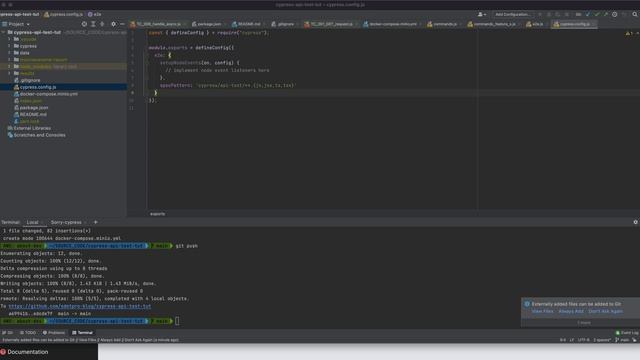Open Scratches and Consoles node
The width and height of the screenshot is (640, 360).
37,135
